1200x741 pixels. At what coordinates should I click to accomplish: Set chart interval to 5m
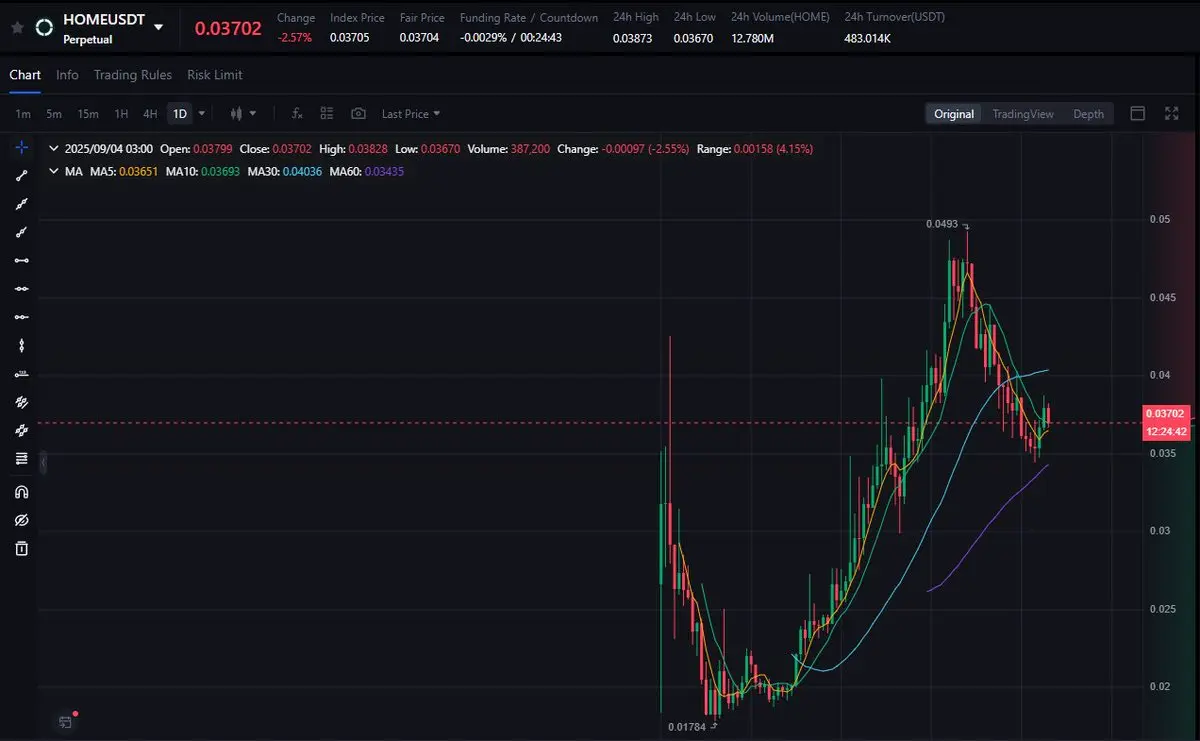pos(54,114)
